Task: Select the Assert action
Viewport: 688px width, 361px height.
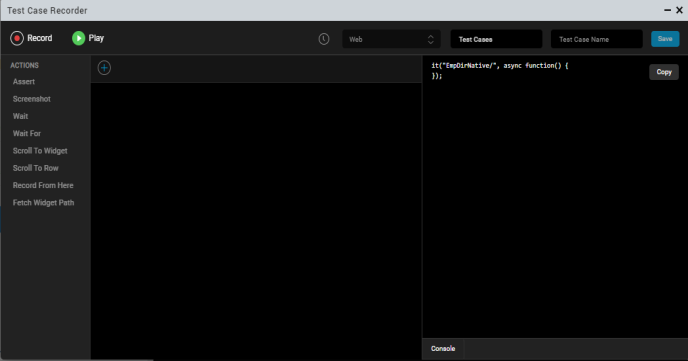Action: (x=24, y=82)
